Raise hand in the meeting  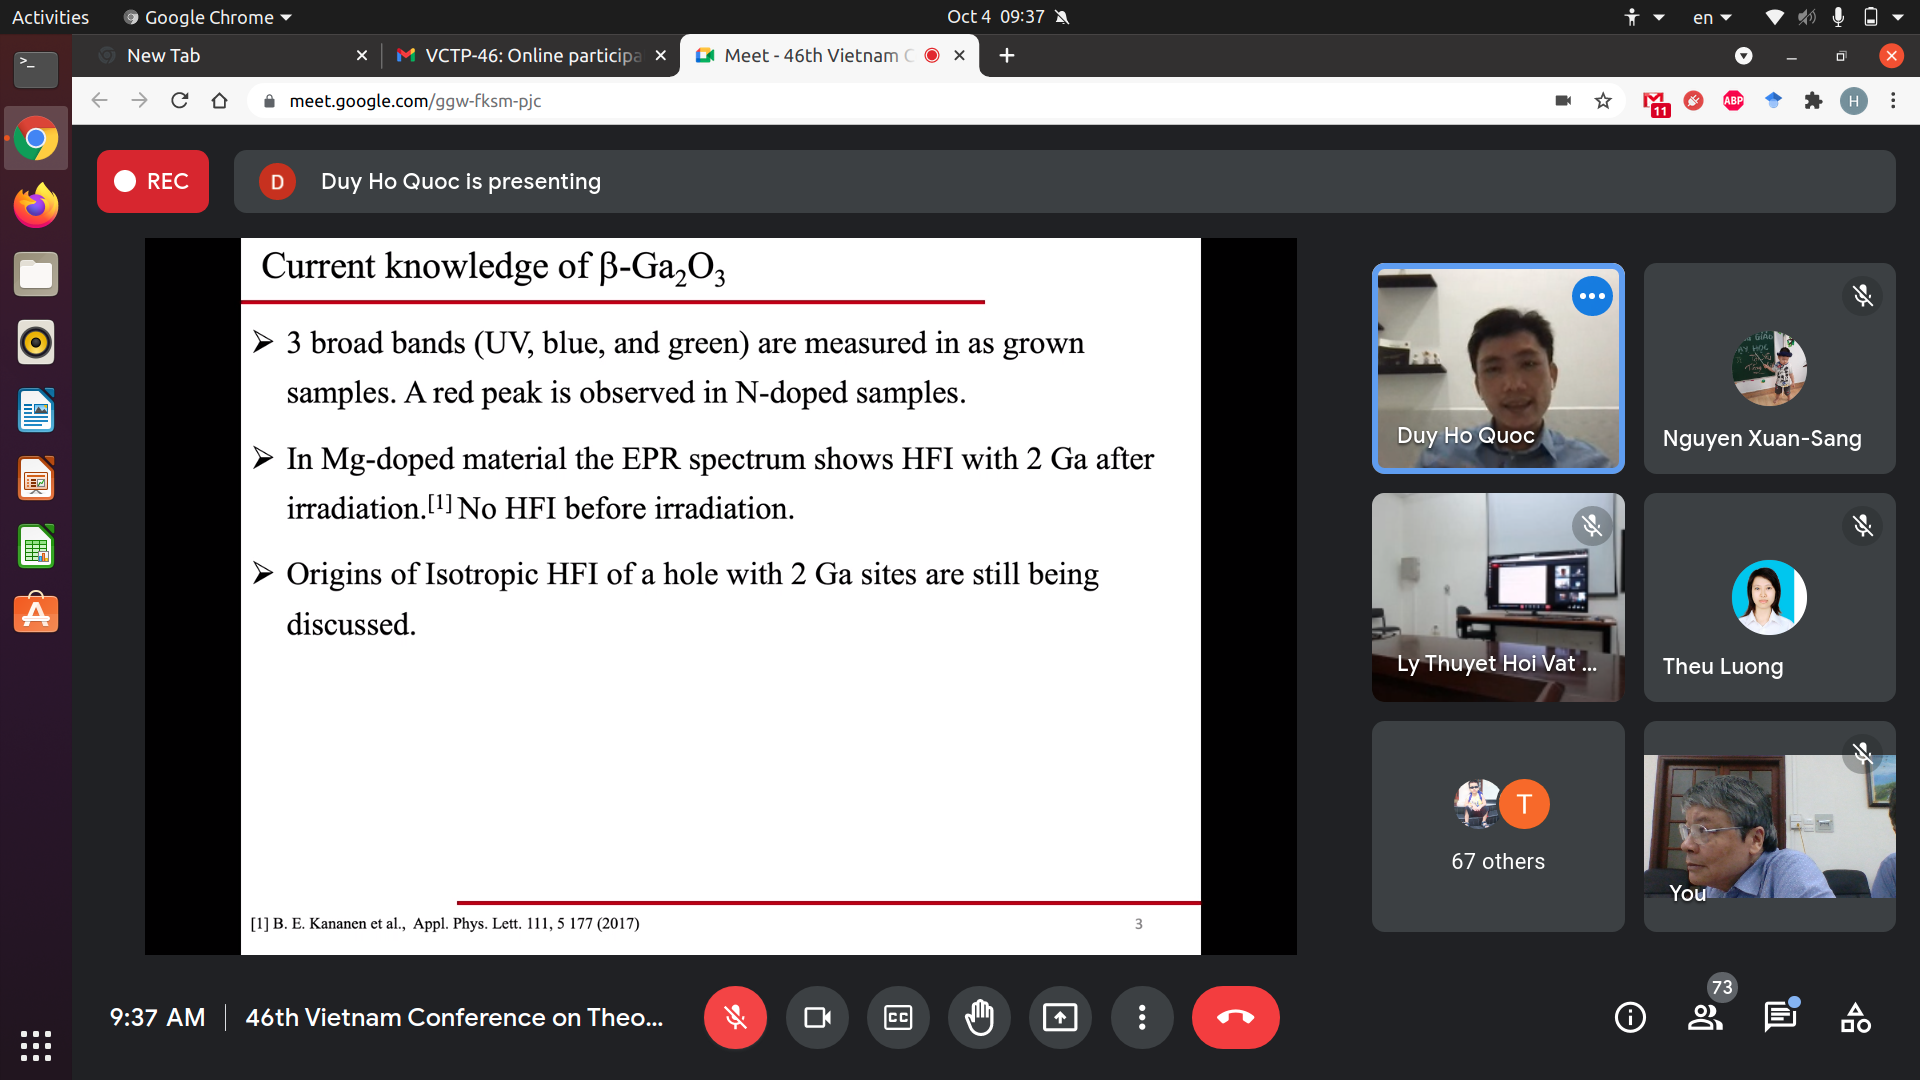pyautogui.click(x=979, y=1018)
